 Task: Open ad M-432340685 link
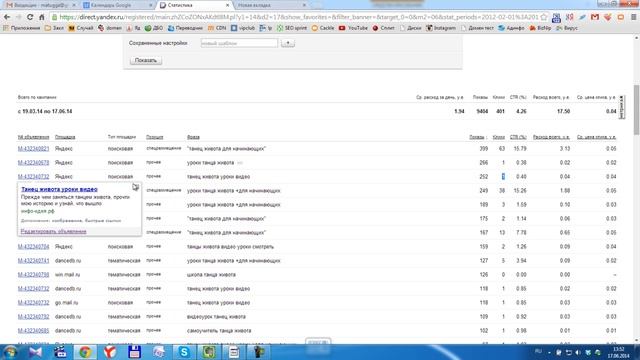click(x=33, y=331)
